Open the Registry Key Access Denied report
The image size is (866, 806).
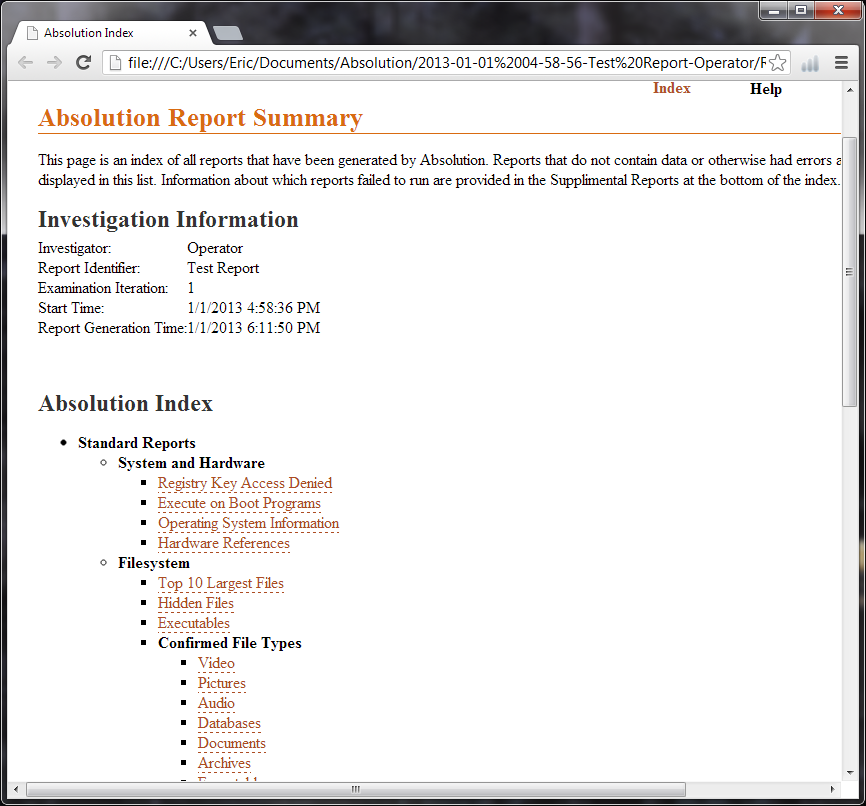244,483
